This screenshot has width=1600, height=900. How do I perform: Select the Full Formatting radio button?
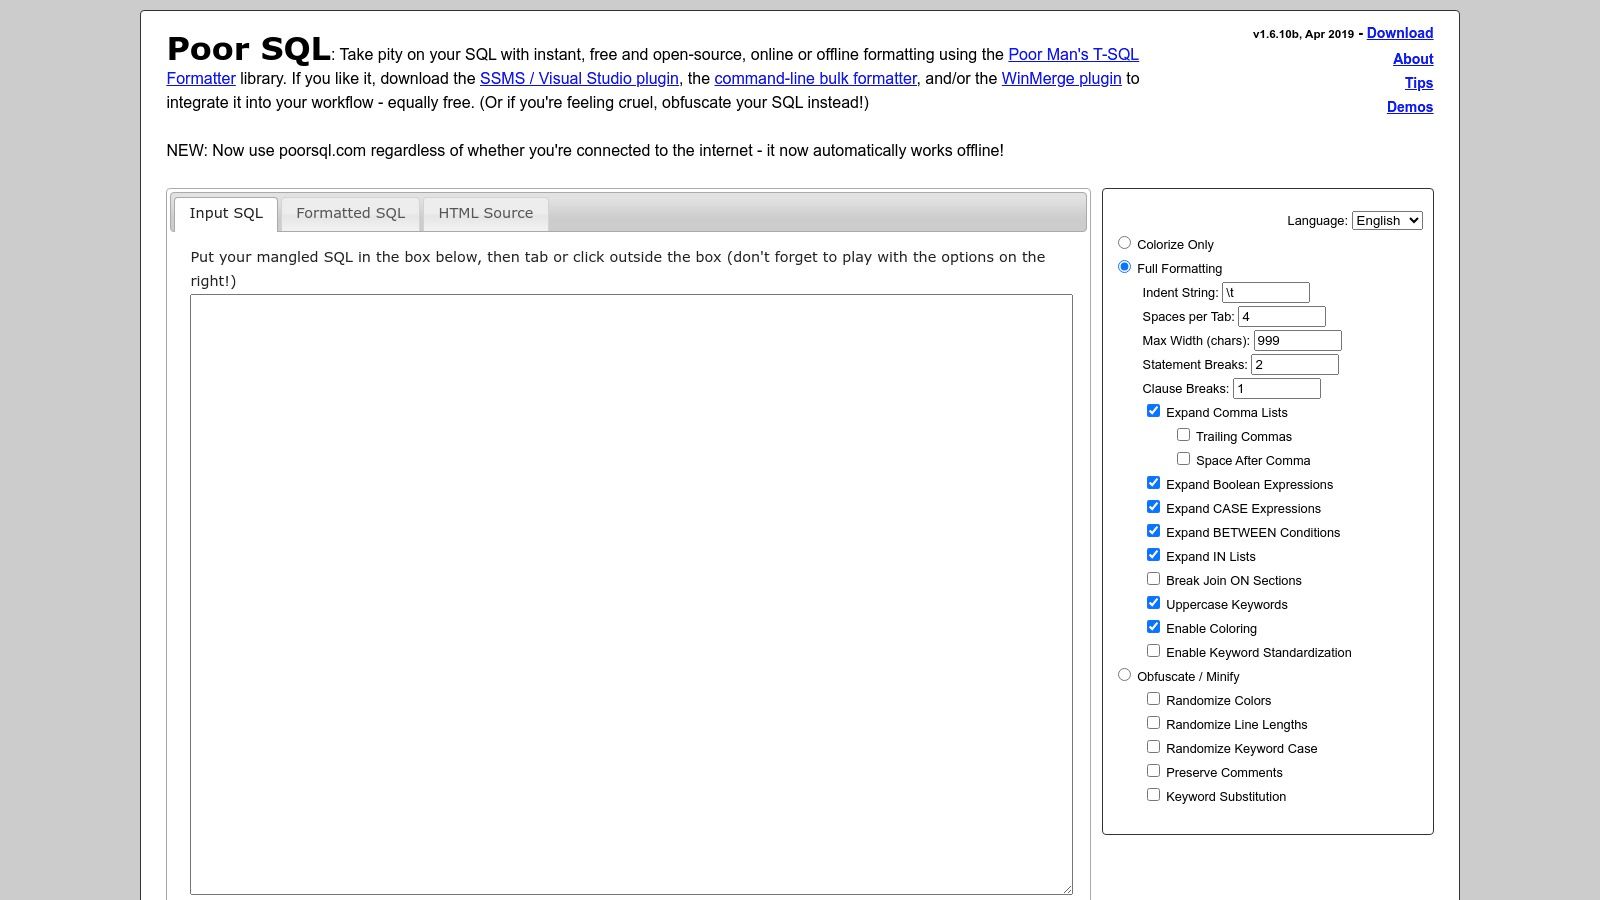[1124, 267]
